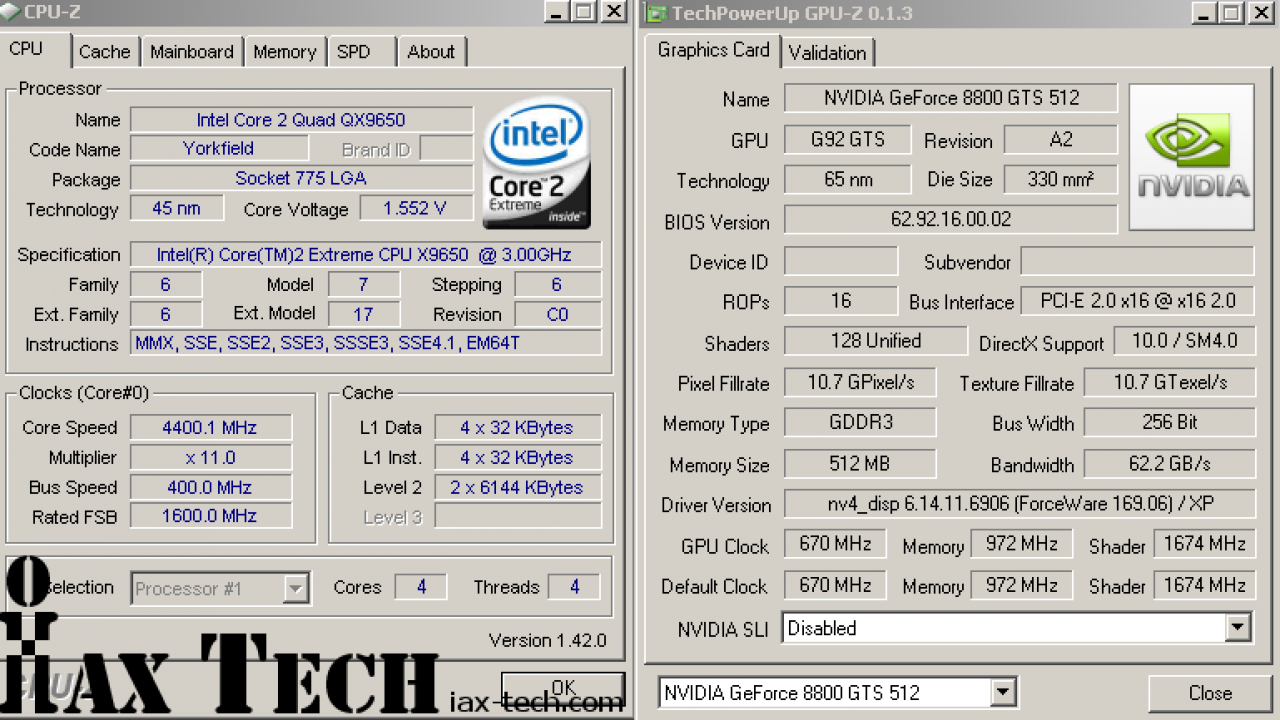Click the Rated FSB value 1600.0 MHz
This screenshot has height=720, width=1280.
pos(210,517)
